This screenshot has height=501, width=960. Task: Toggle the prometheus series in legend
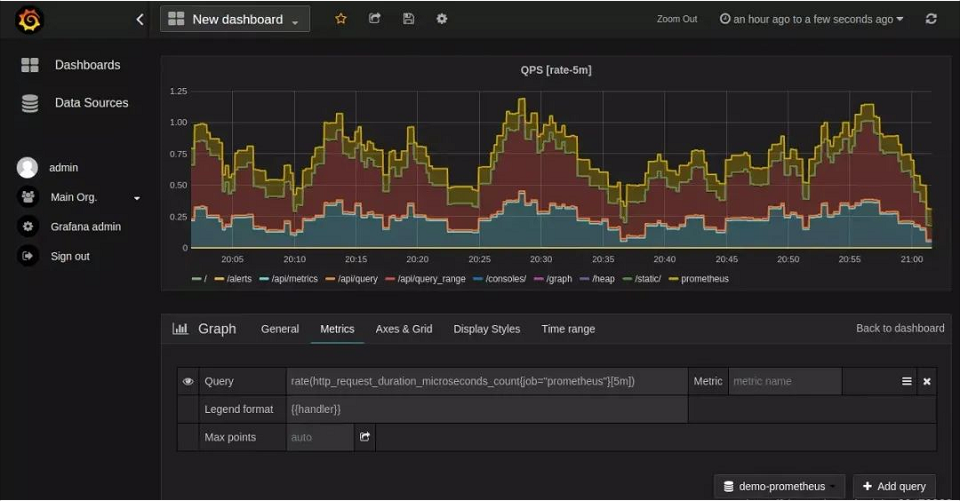tap(704, 279)
